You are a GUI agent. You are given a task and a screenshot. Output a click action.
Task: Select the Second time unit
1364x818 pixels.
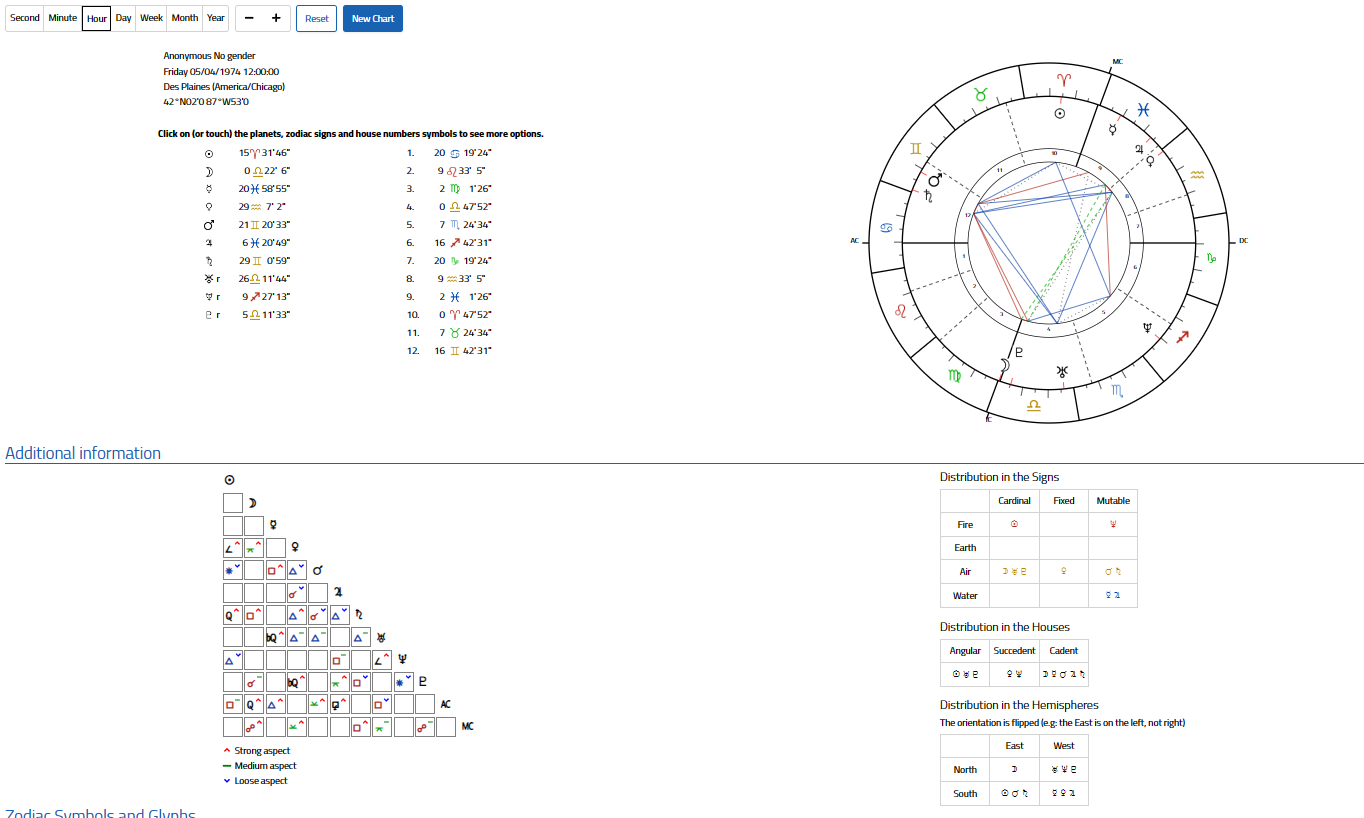click(25, 18)
